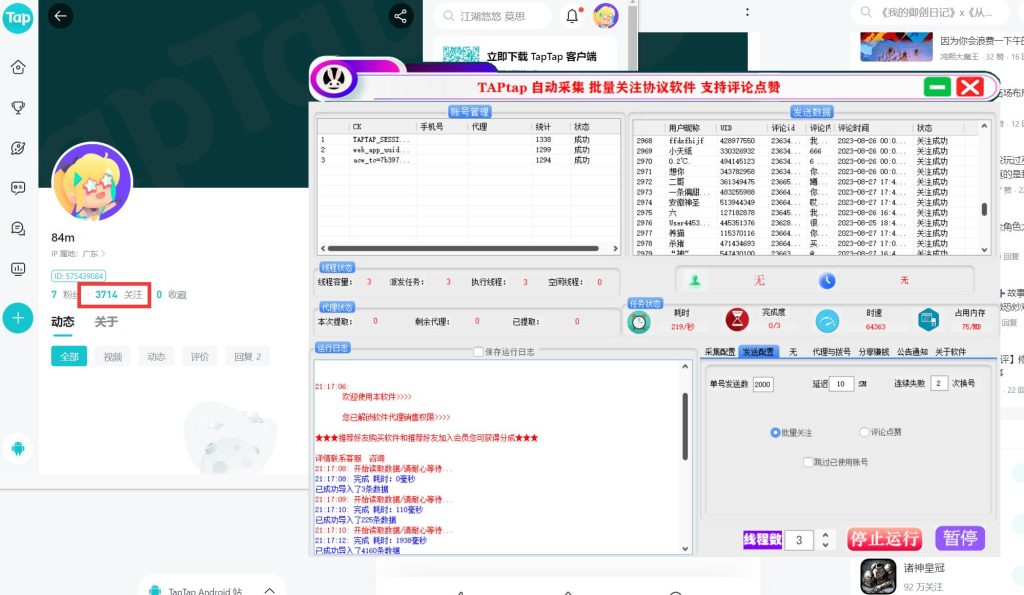Click the home icon in the left sidebar
The image size is (1024, 595).
tap(17, 67)
